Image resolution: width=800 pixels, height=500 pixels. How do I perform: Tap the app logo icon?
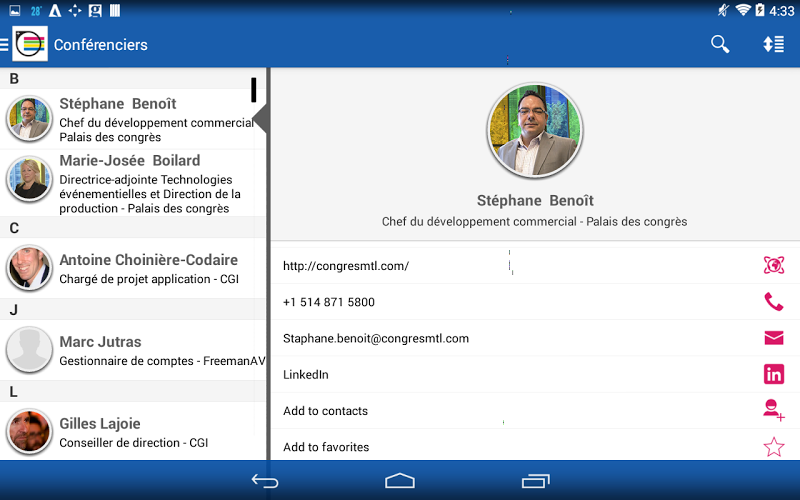30,44
